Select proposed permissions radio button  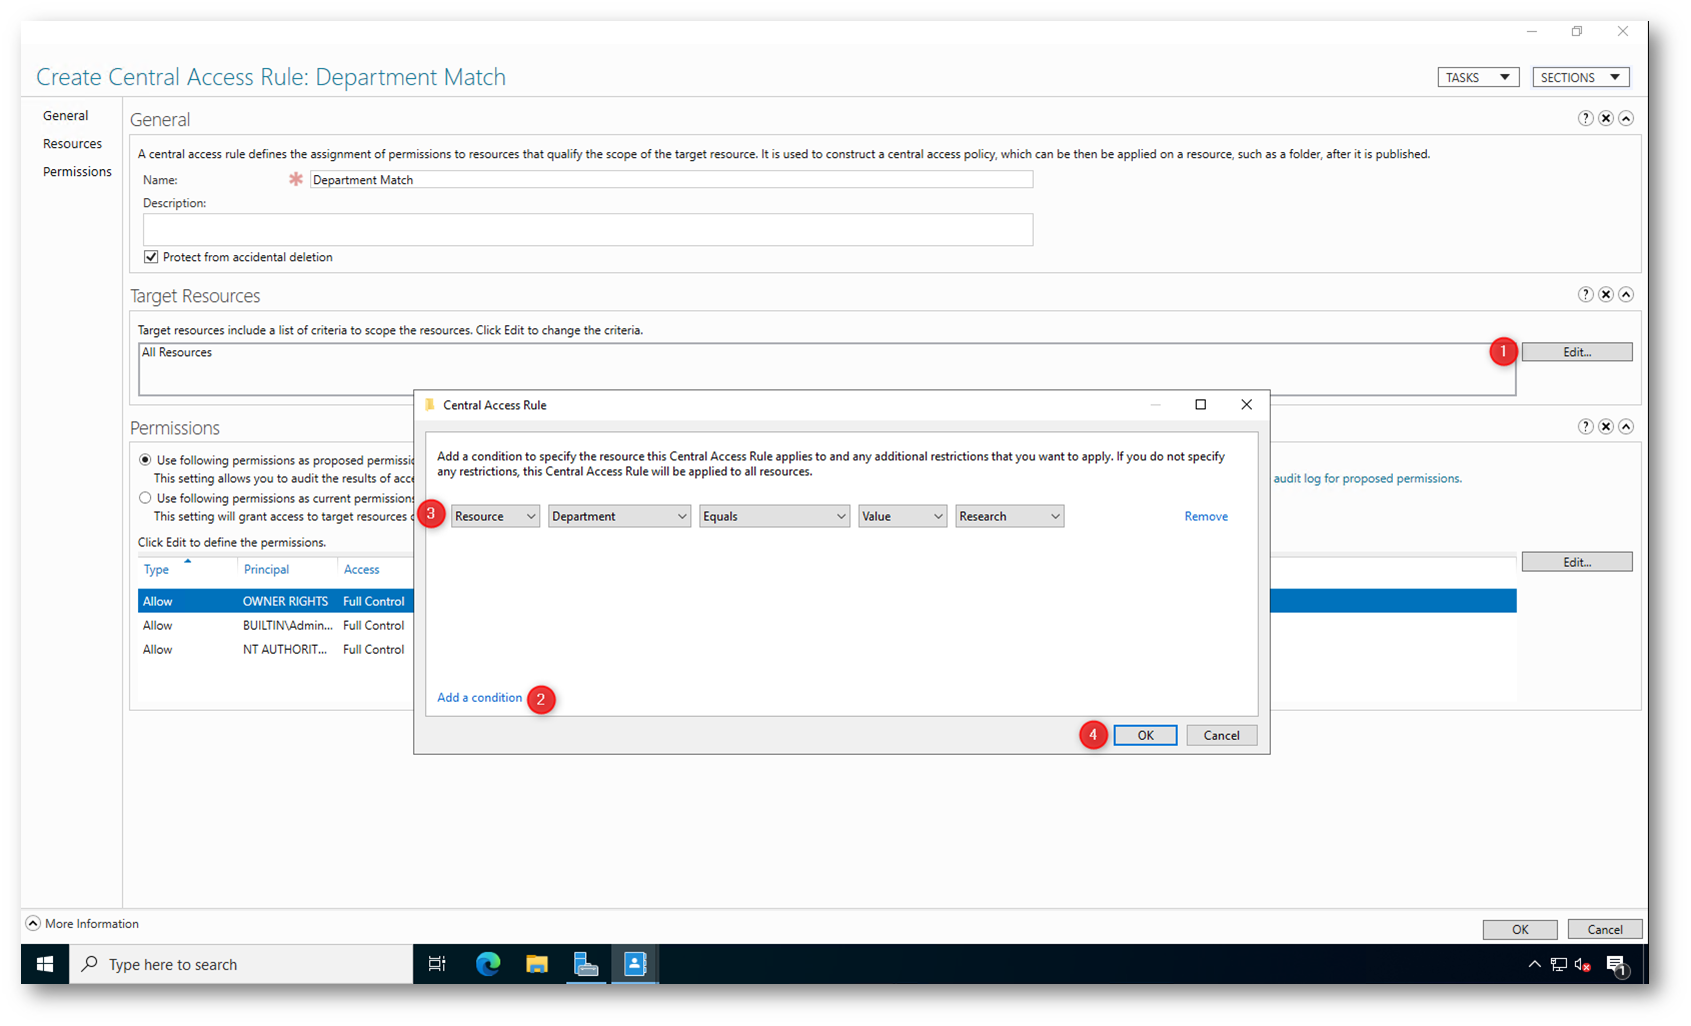(146, 460)
